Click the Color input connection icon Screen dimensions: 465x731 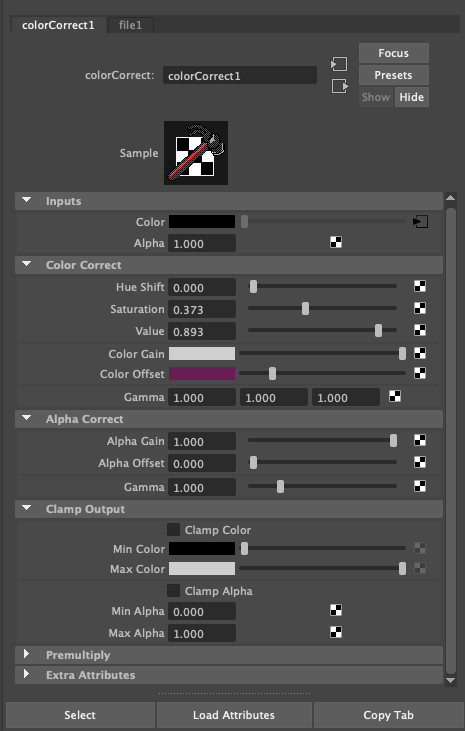point(420,222)
